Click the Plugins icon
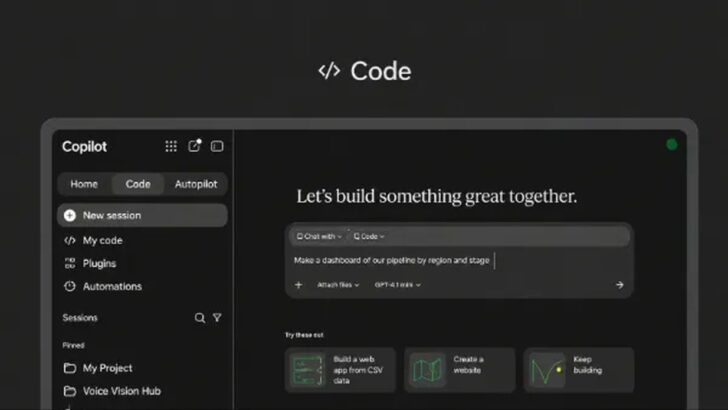The image size is (728, 410). click(x=70, y=263)
